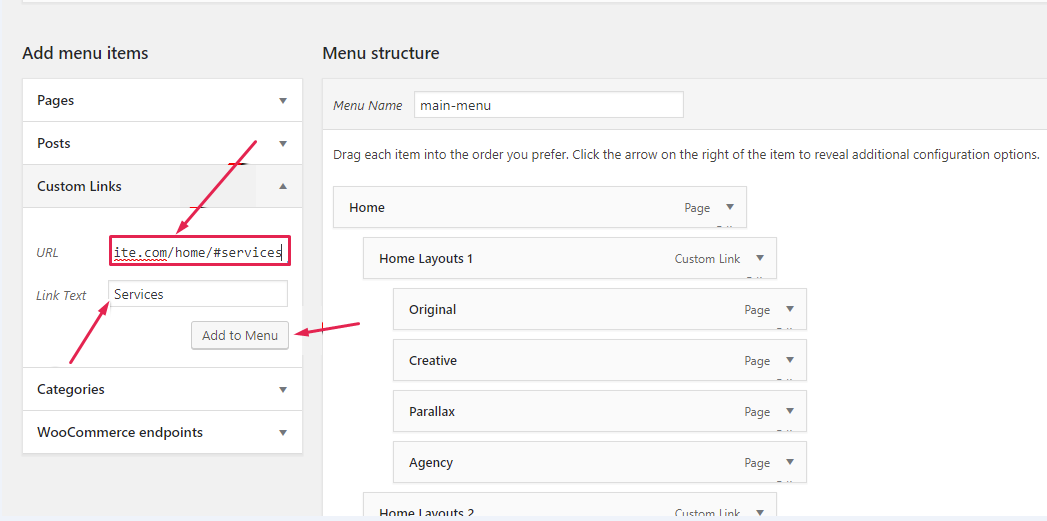Expand the Categories accordion section
Viewport: 1047px width, 521px height.
point(282,390)
